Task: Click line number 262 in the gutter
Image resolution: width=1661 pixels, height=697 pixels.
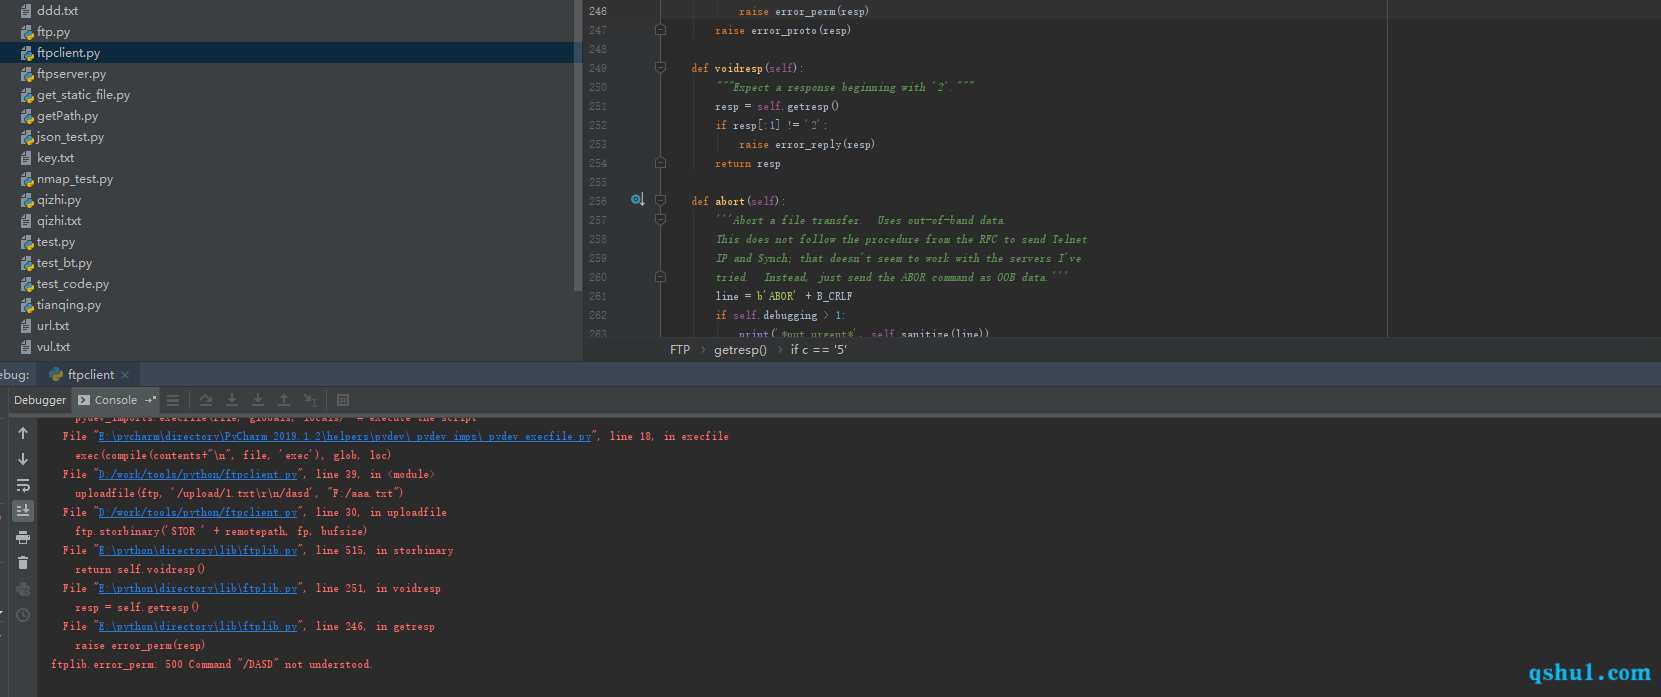Action: pyautogui.click(x=598, y=315)
